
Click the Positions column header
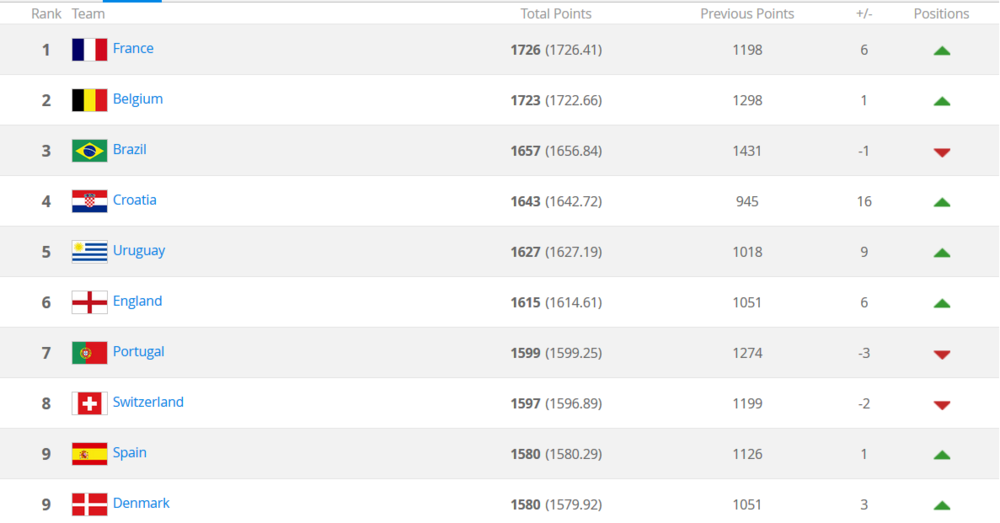[941, 14]
